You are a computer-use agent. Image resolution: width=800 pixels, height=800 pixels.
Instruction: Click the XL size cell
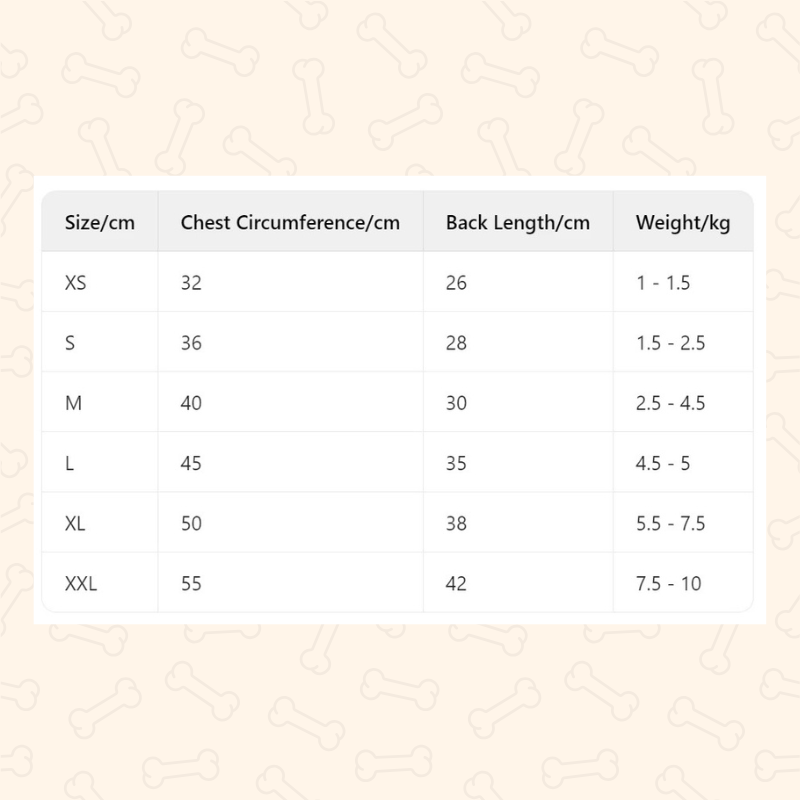click(76, 523)
